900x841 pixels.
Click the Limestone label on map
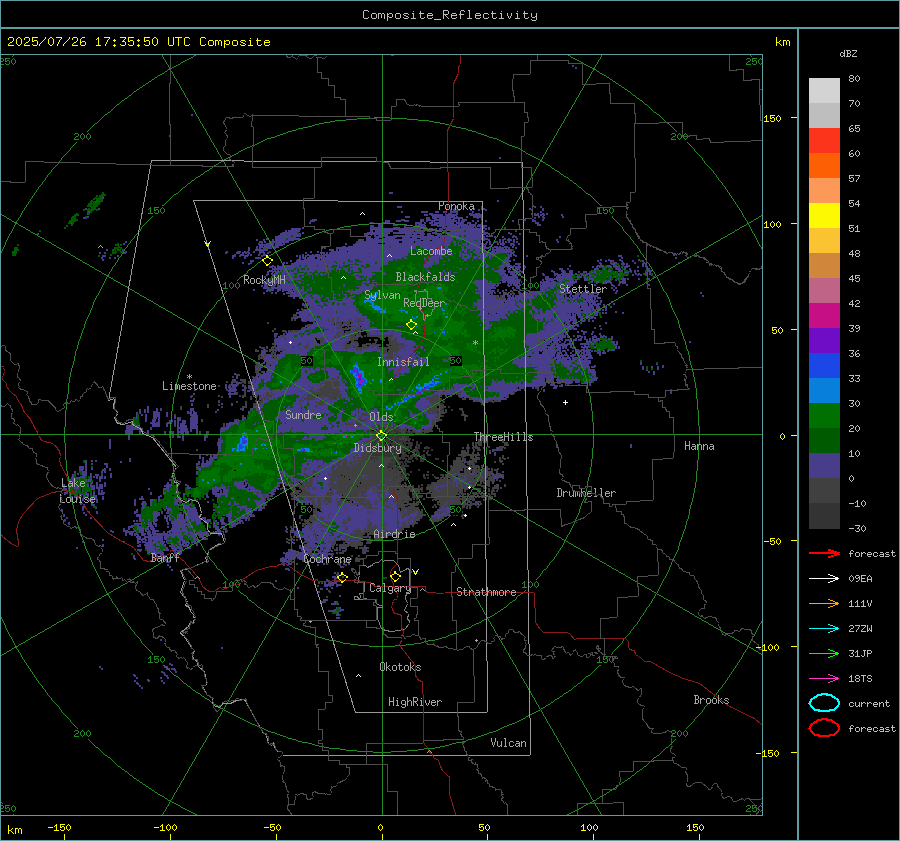tap(189, 386)
